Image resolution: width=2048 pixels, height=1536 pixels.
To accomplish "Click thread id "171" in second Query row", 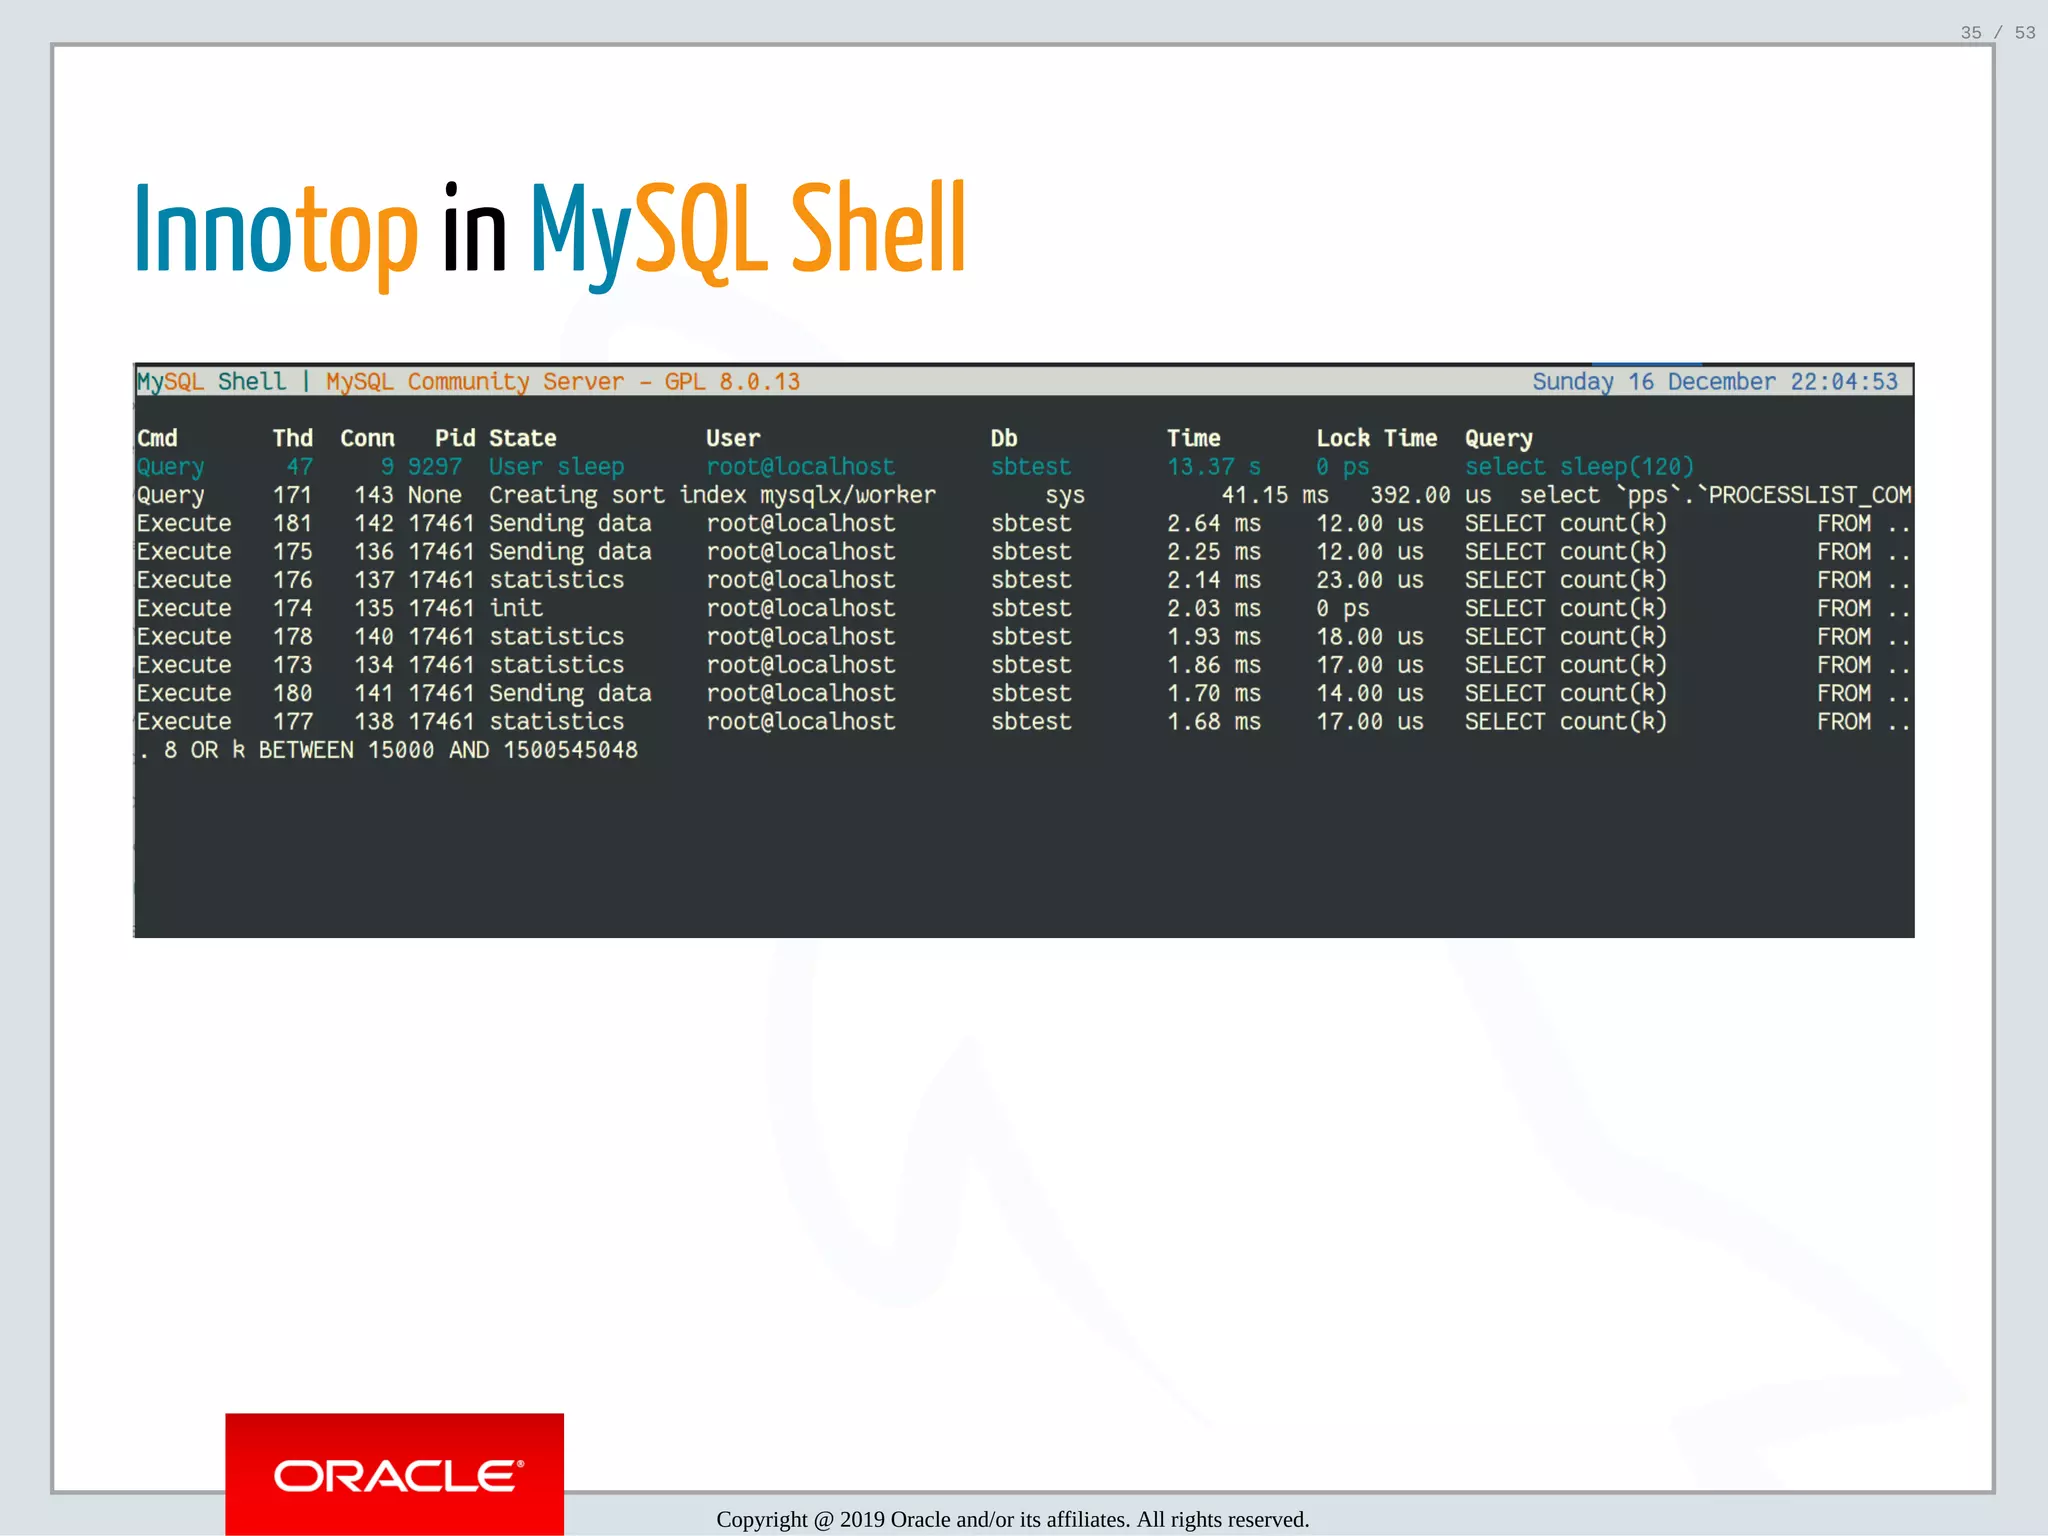I will coord(293,495).
